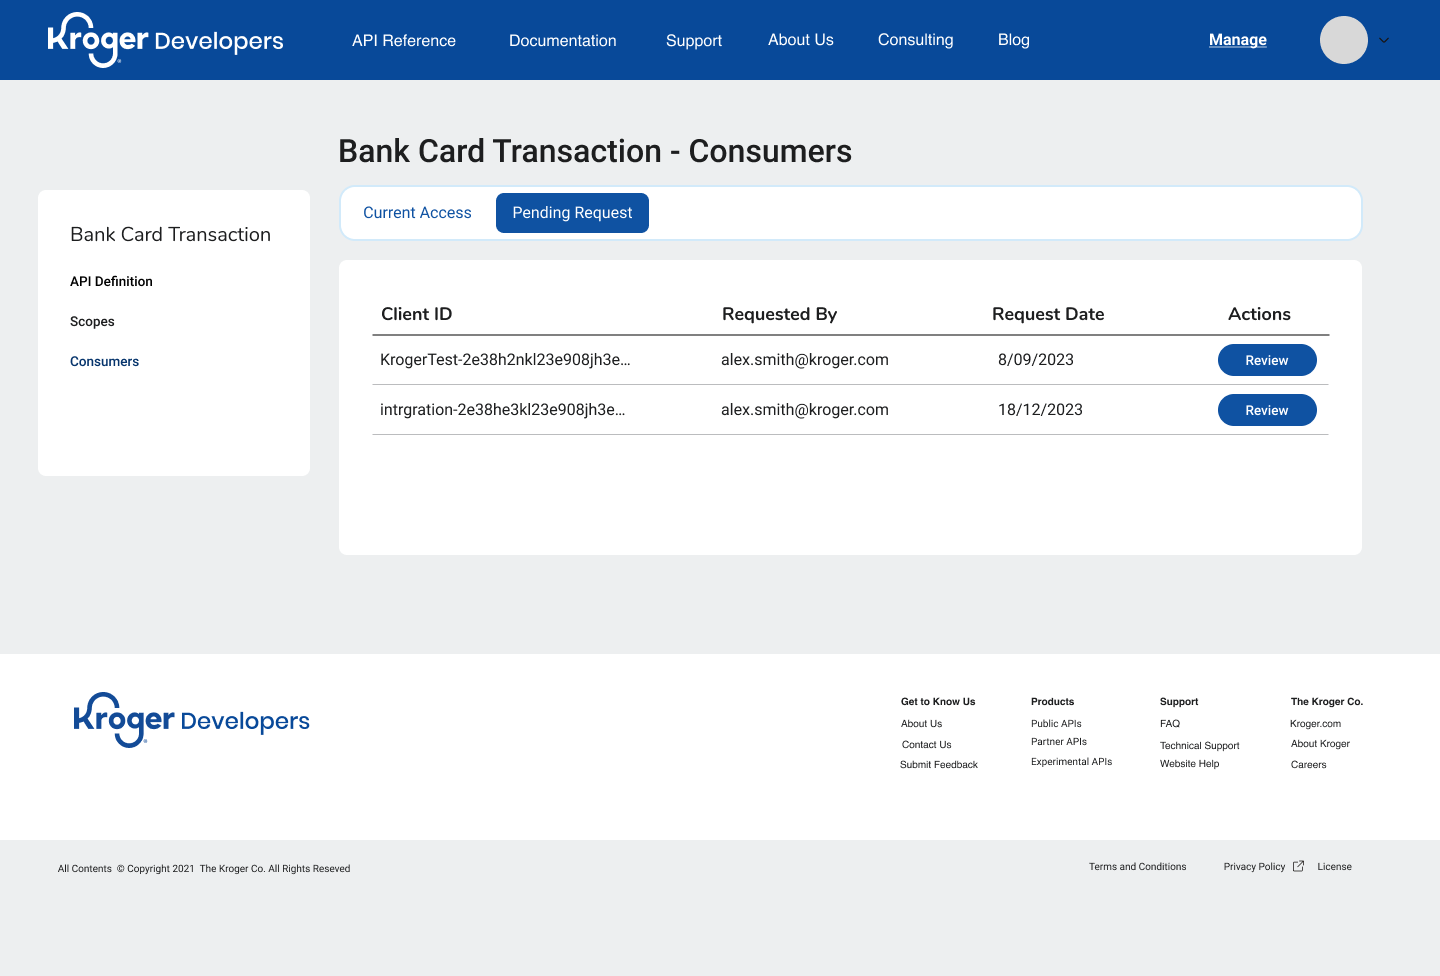Review the KrogerTest client request
Screen dimensions: 1440x976
pyautogui.click(x=1267, y=360)
